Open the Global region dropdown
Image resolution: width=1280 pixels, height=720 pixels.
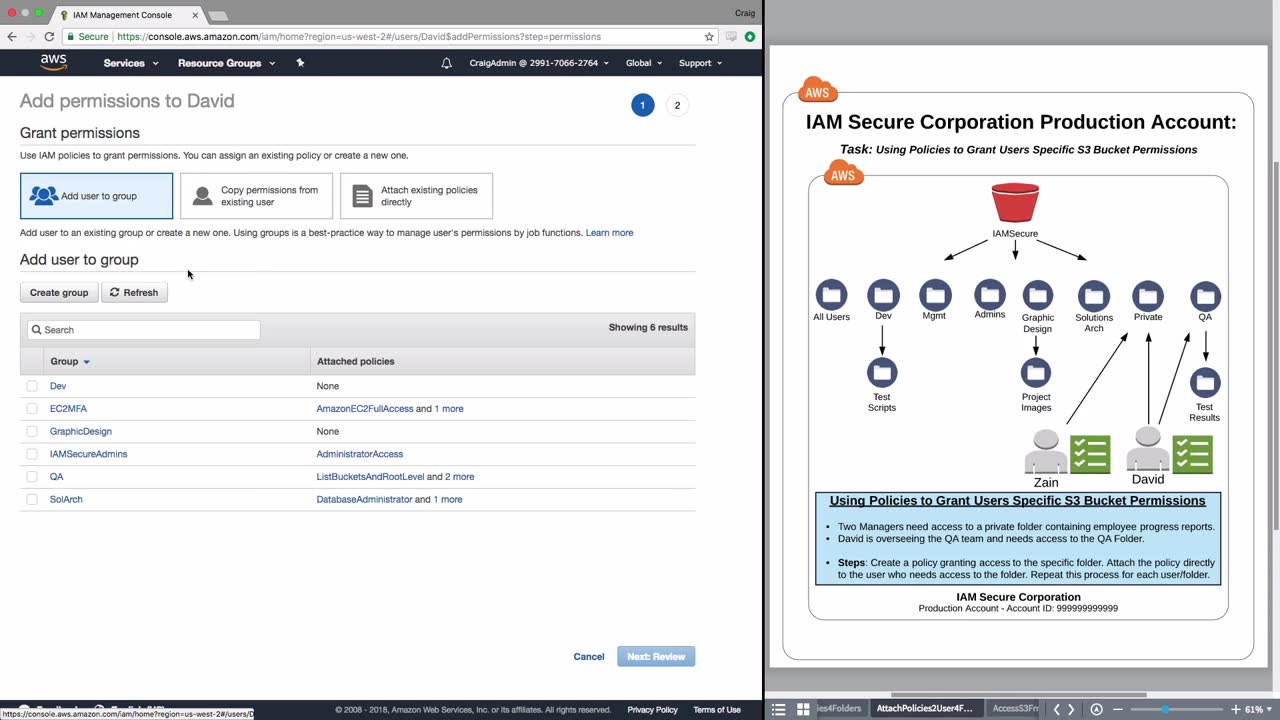pyautogui.click(x=644, y=63)
